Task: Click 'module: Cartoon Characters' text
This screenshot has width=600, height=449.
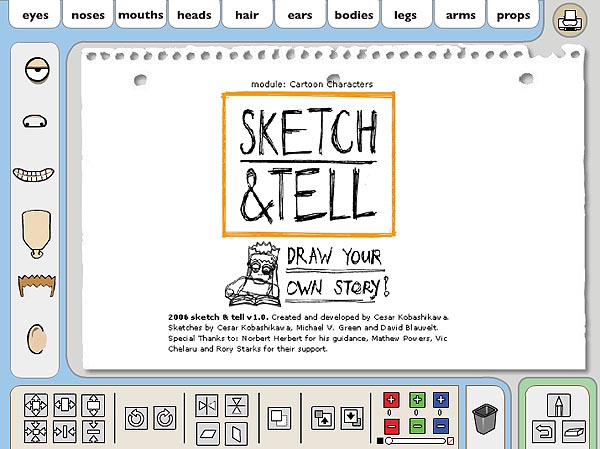Action: coord(312,84)
